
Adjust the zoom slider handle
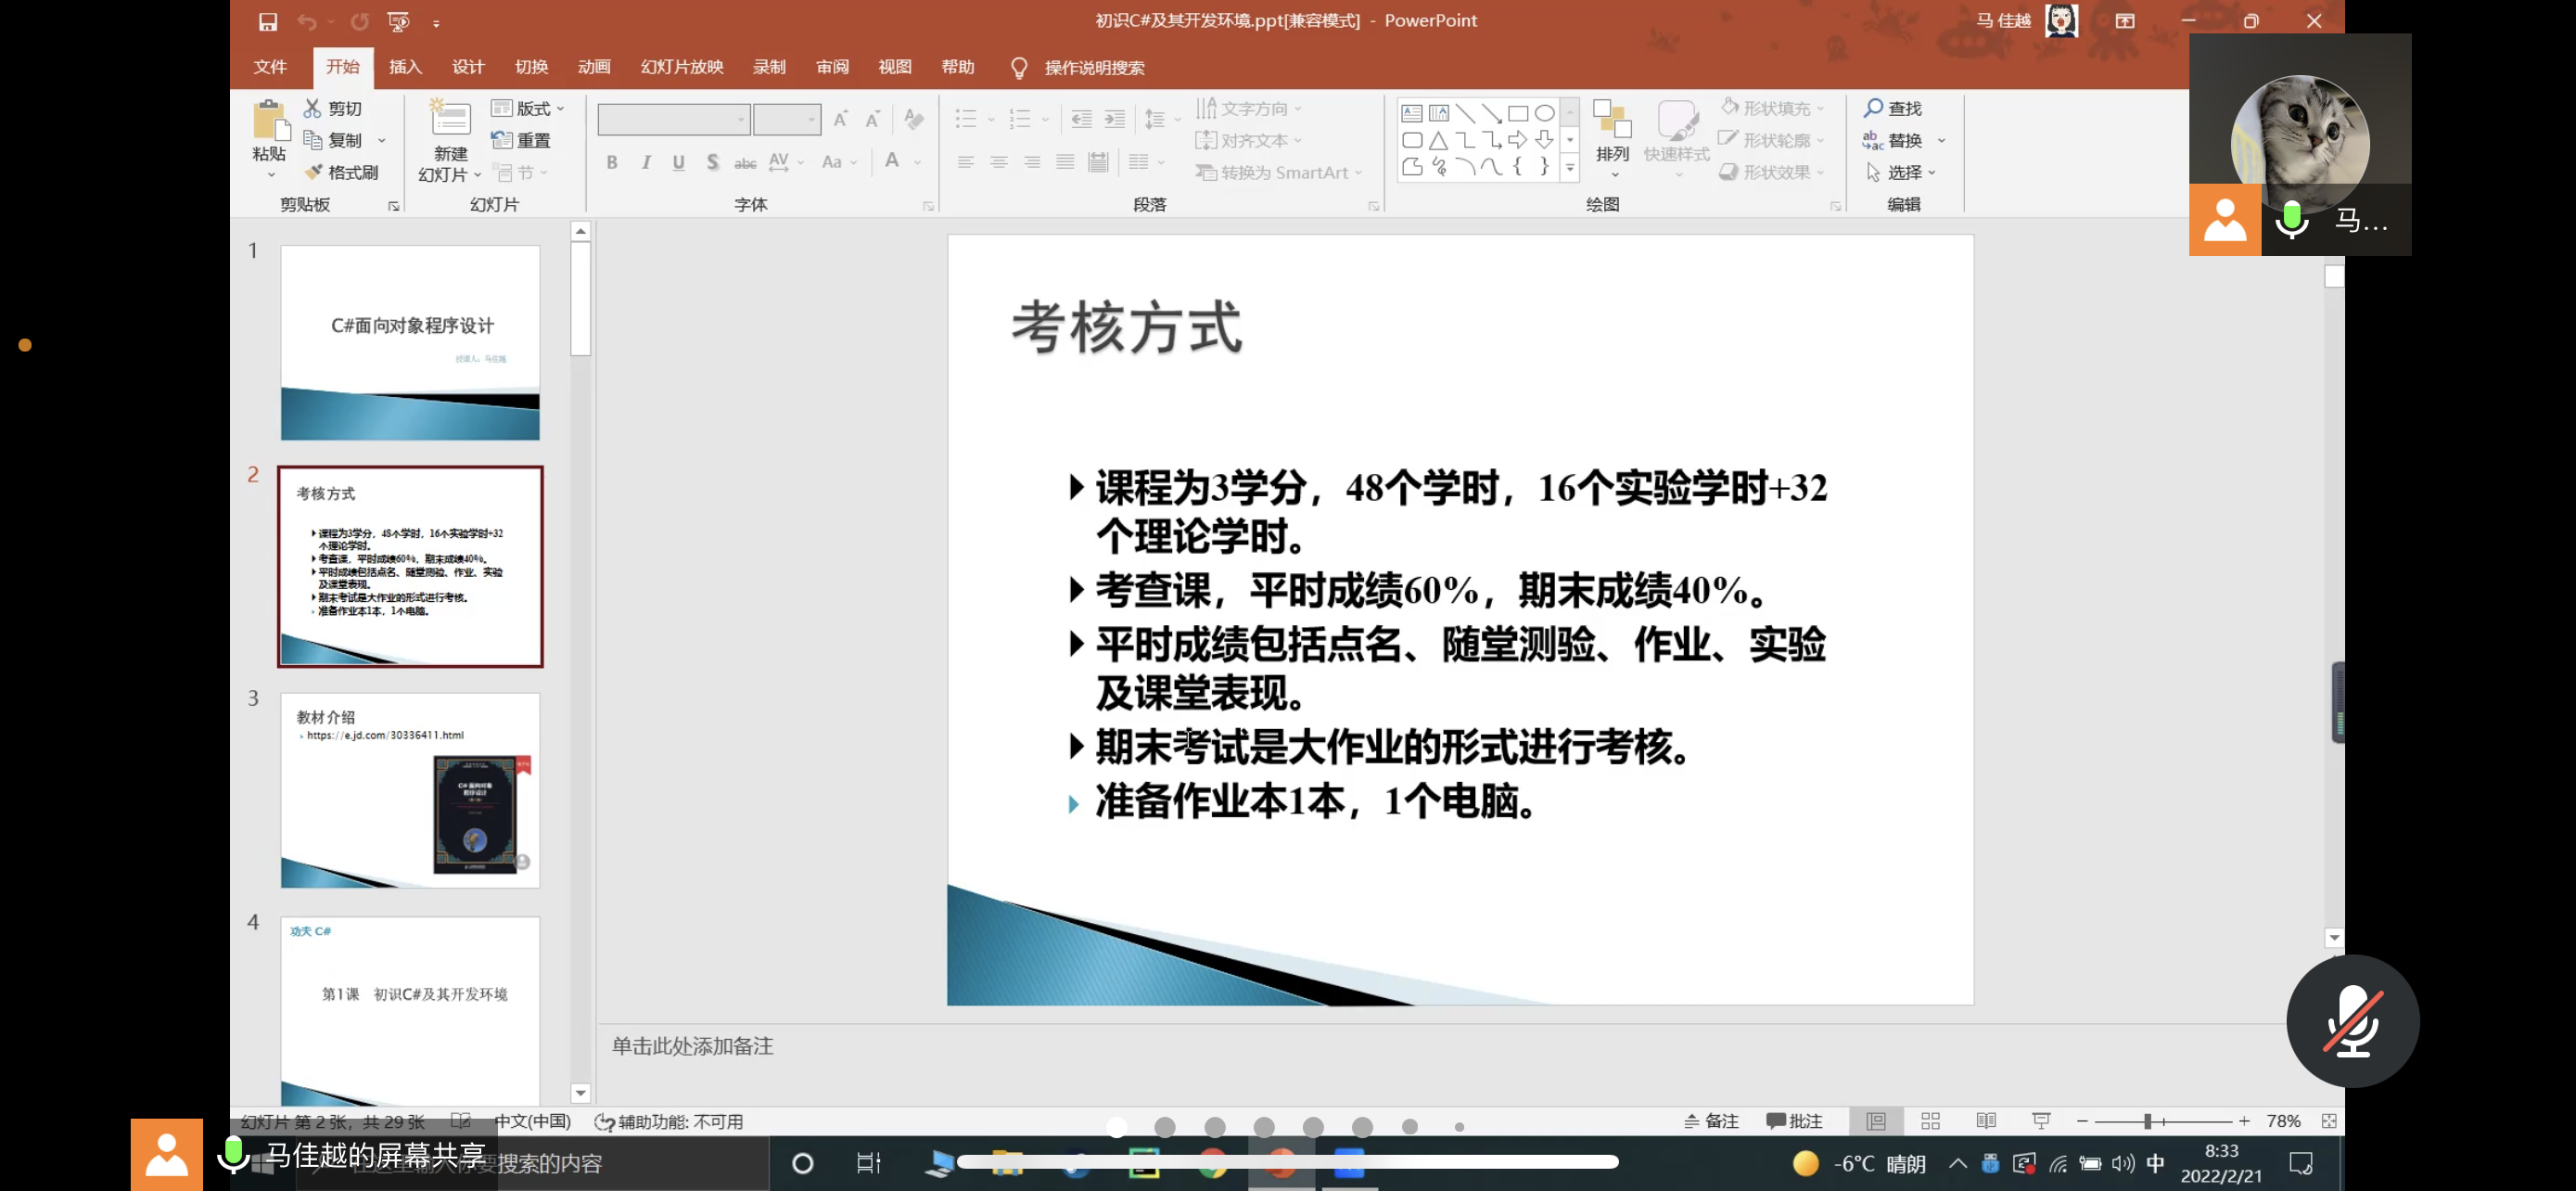pos(2148,1121)
